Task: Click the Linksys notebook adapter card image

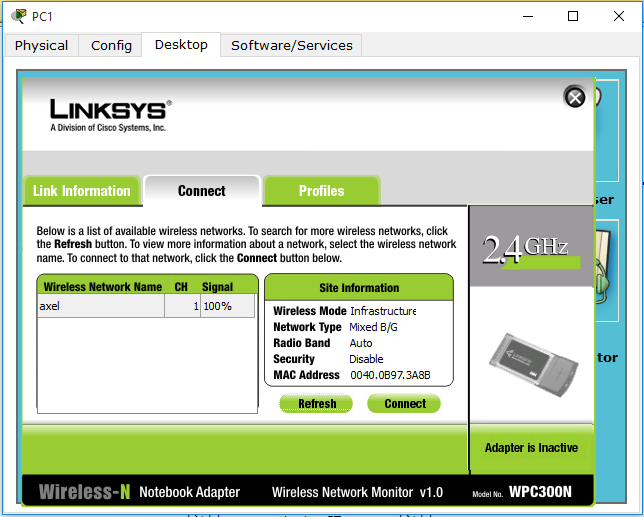Action: pyautogui.click(x=533, y=365)
